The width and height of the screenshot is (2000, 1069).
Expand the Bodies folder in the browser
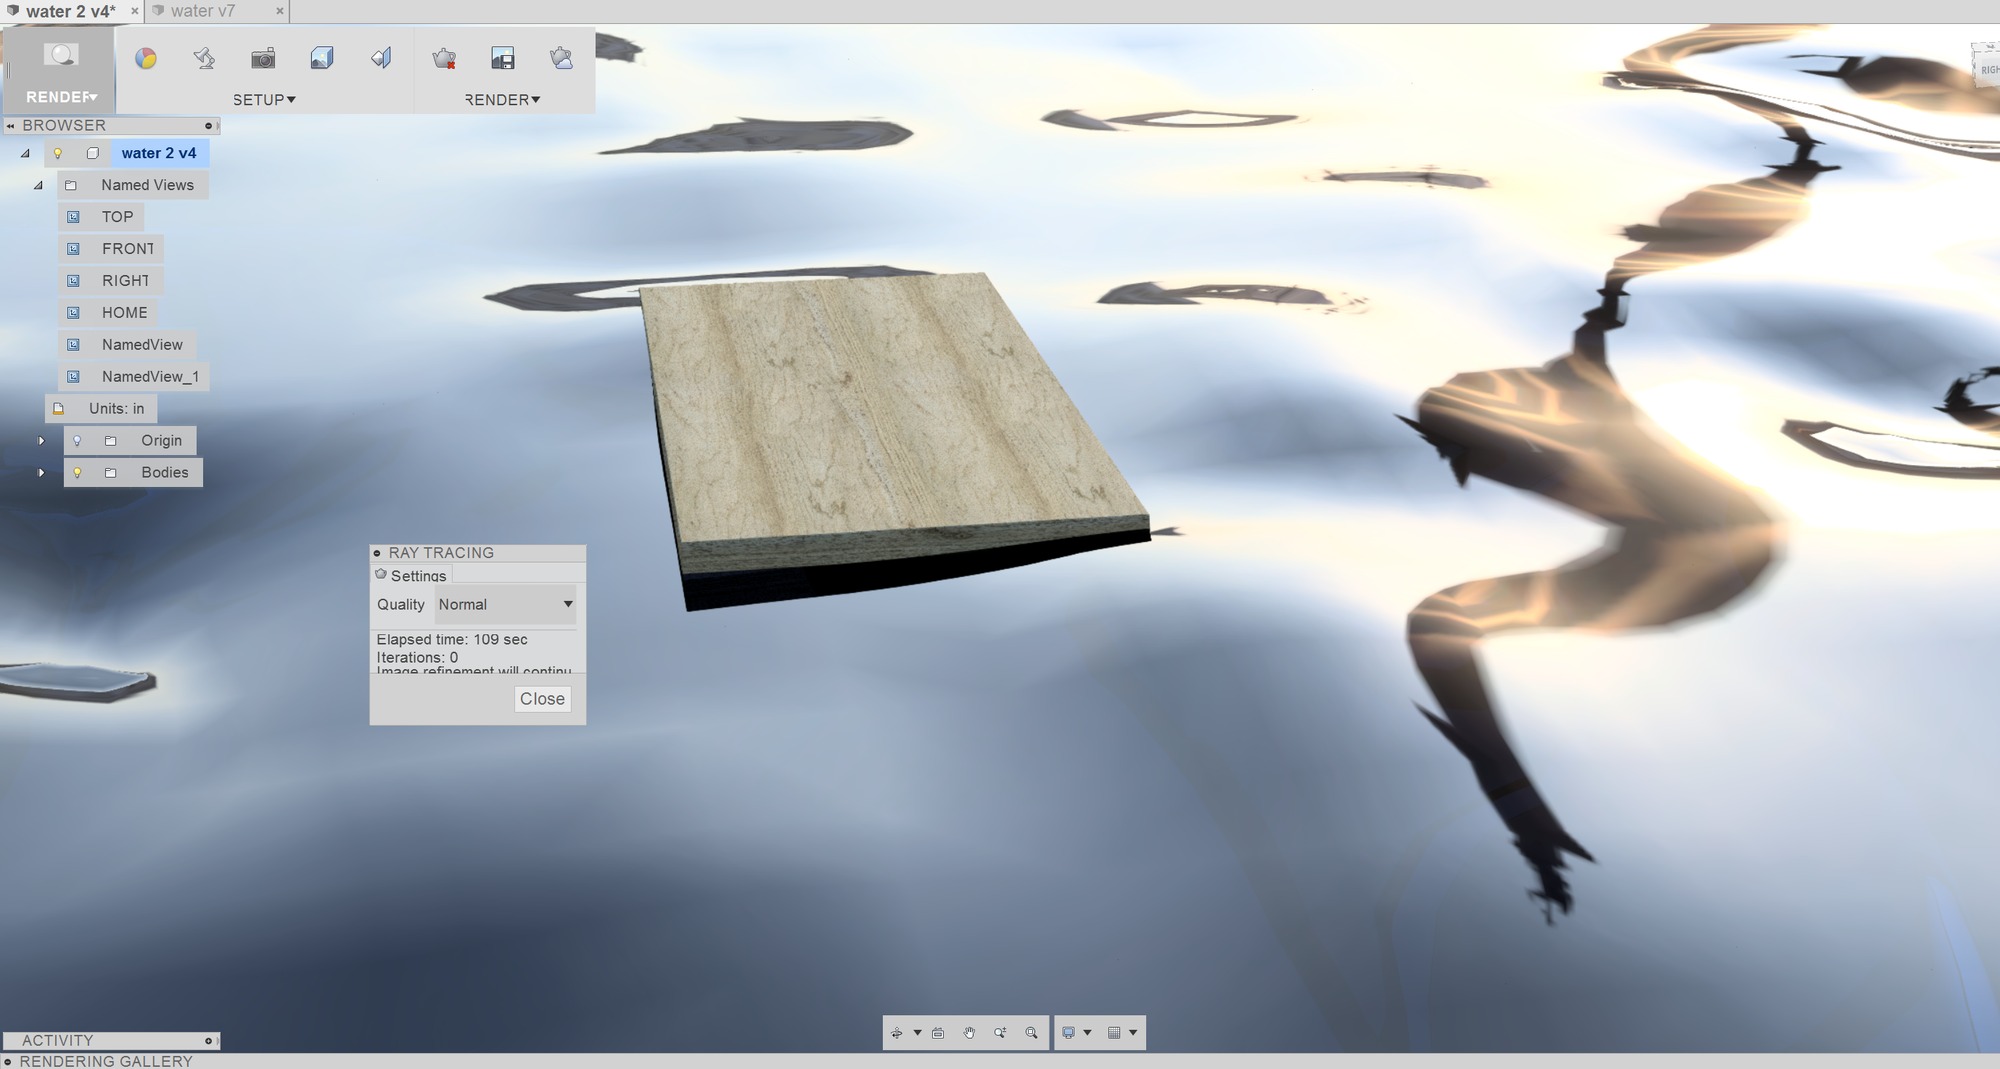(41, 472)
